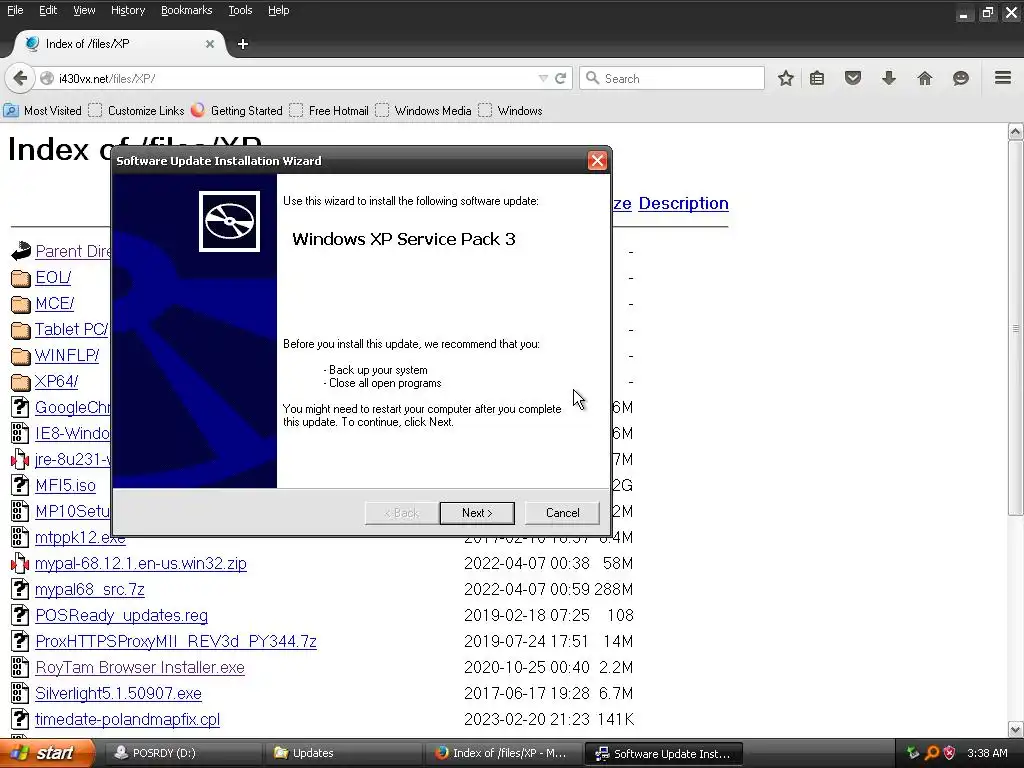Close the Software Update Installation Wizard

(597, 161)
